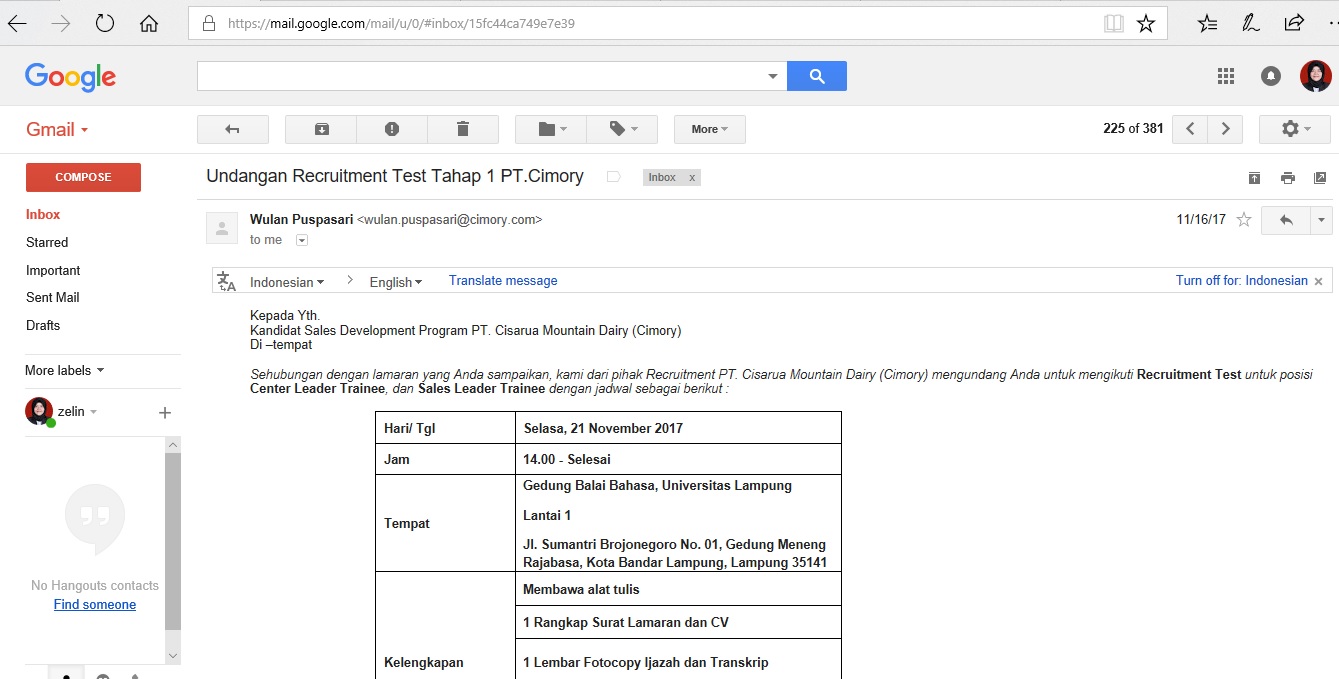Open the More actions dropdown
The width and height of the screenshot is (1339, 679).
pos(710,129)
